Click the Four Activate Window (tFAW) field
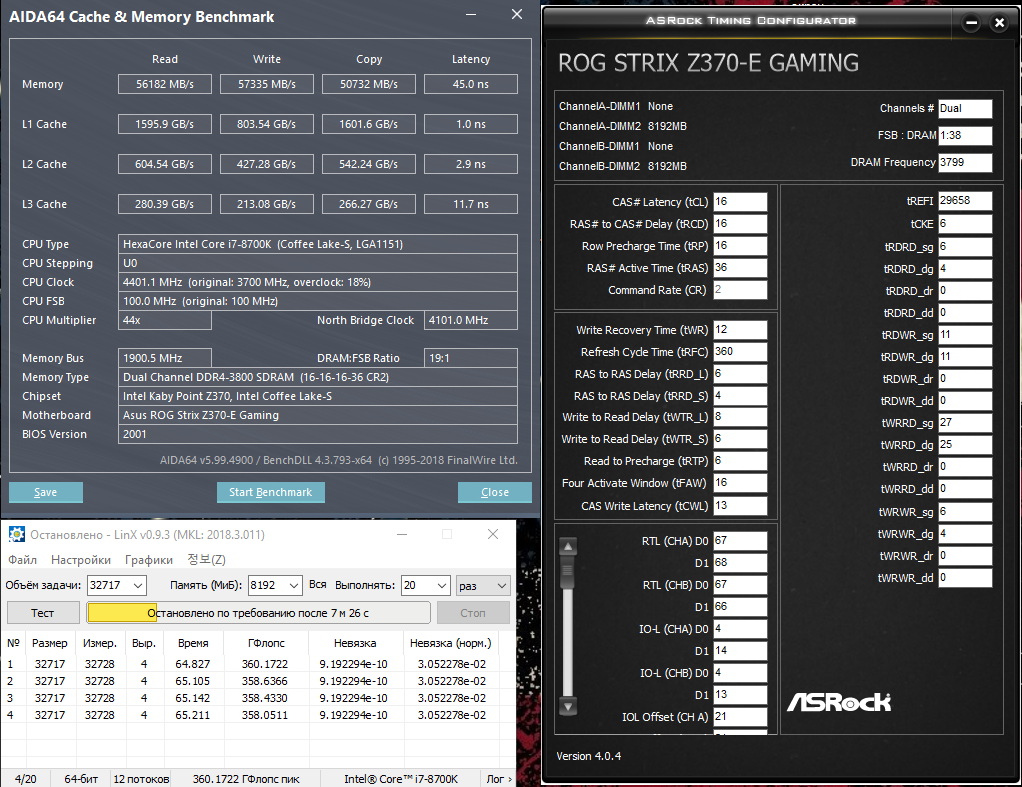1022x787 pixels. coord(740,483)
